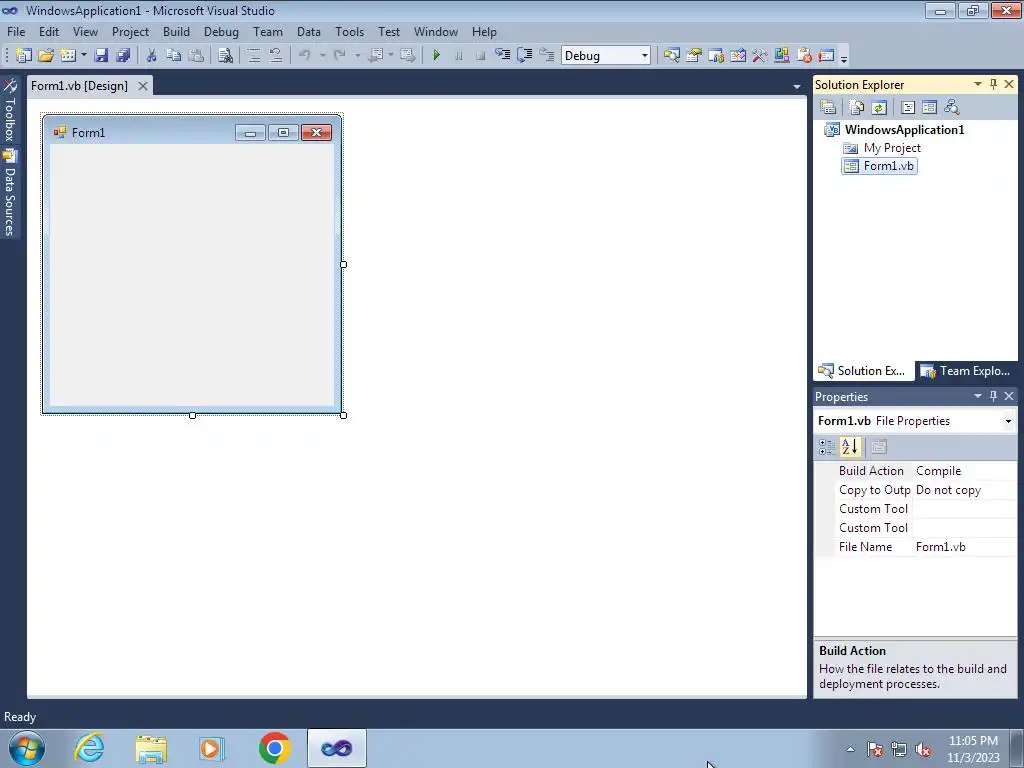Switch to the Team Explorer tab
The width and height of the screenshot is (1024, 768).
[966, 371]
